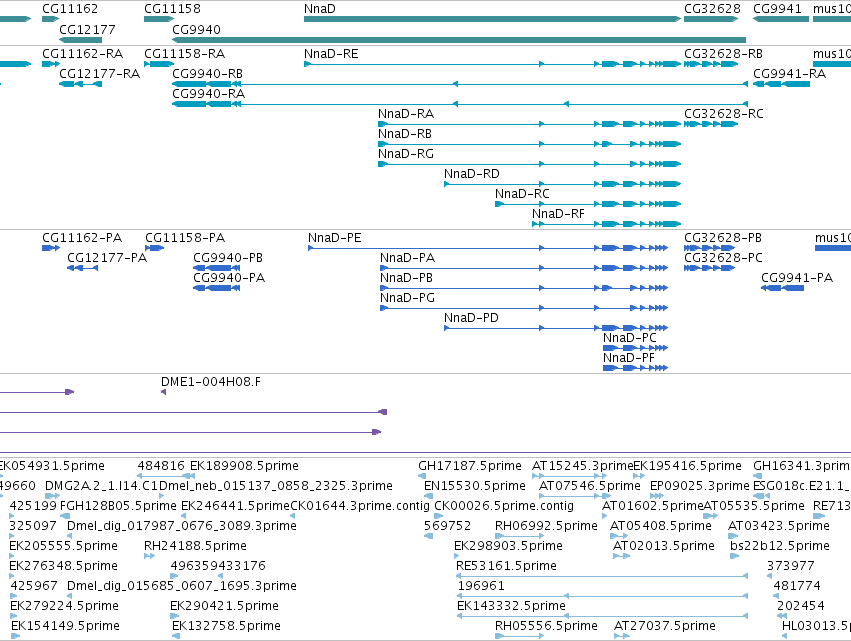Viewport: 851px width, 641px height.
Task: Select the NnaD gene bar
Action: click(x=492, y=19)
